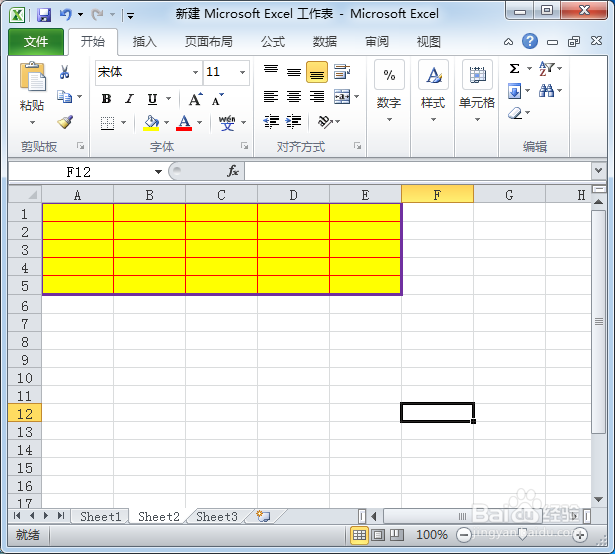Screen dimensions: 615x554
Task: Click the Clear eraser icon
Action: tap(515, 113)
